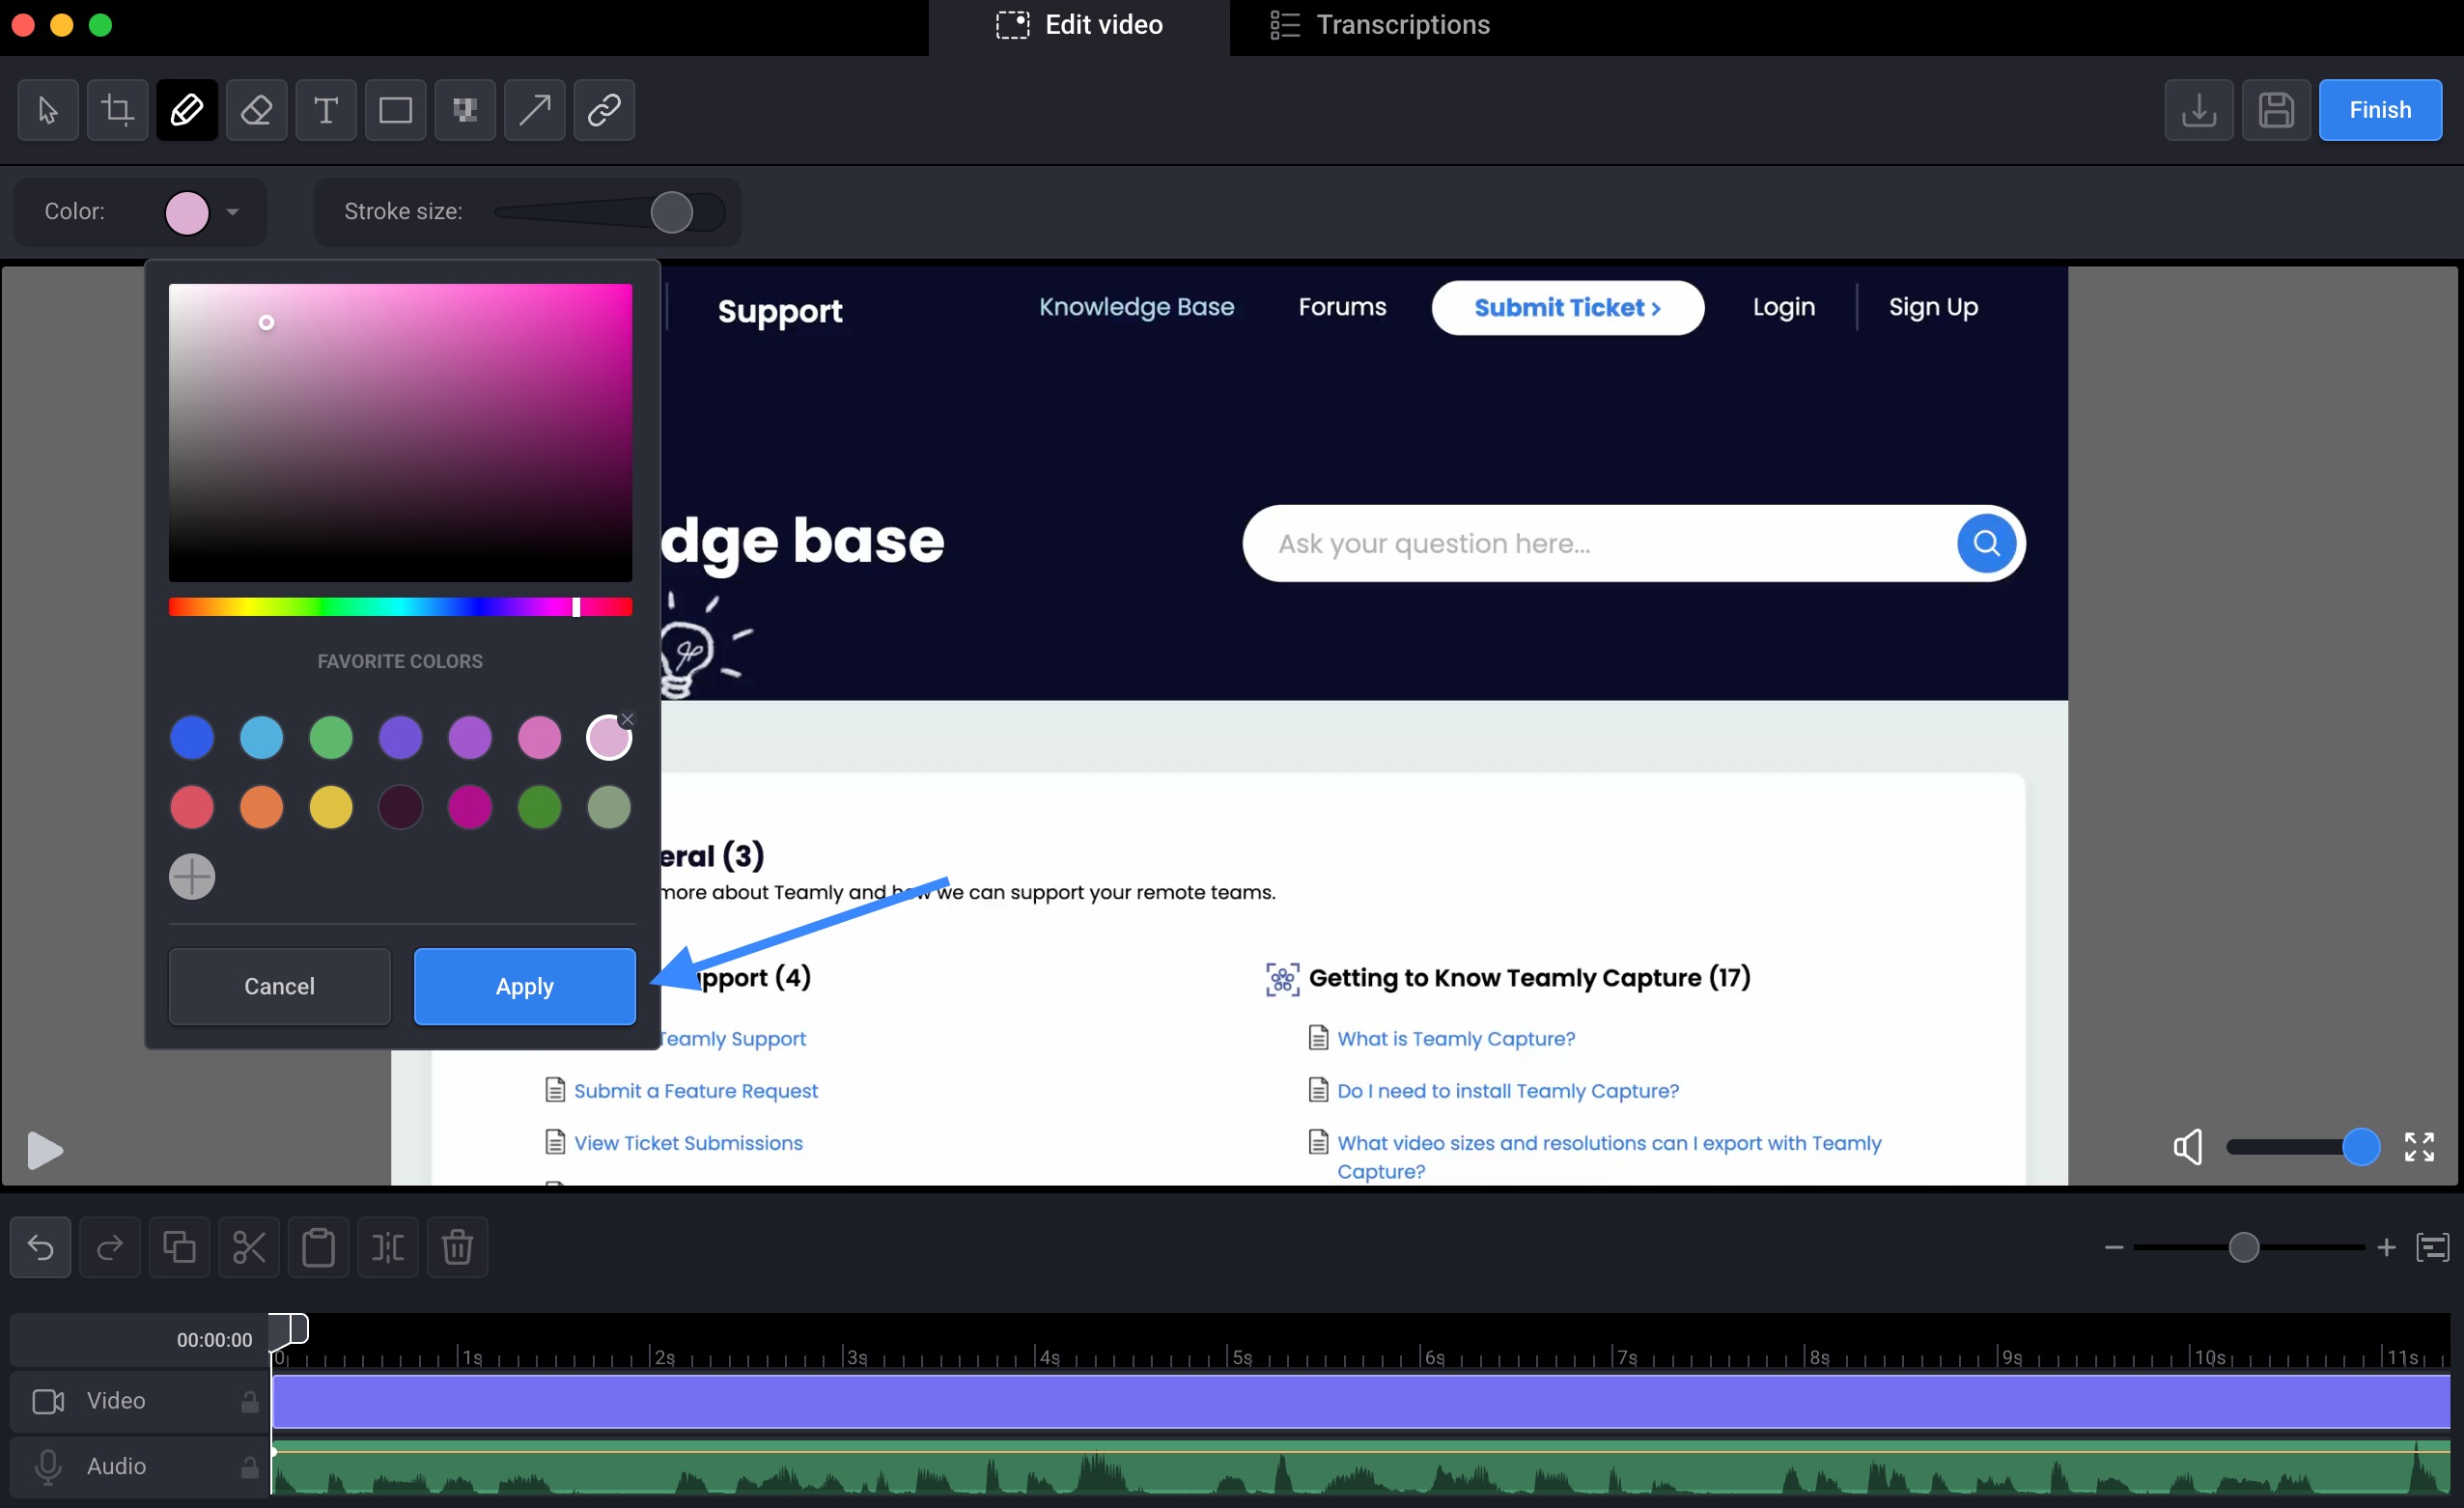This screenshot has width=2464, height=1508.
Task: Click the Finish button
Action: (x=2379, y=110)
